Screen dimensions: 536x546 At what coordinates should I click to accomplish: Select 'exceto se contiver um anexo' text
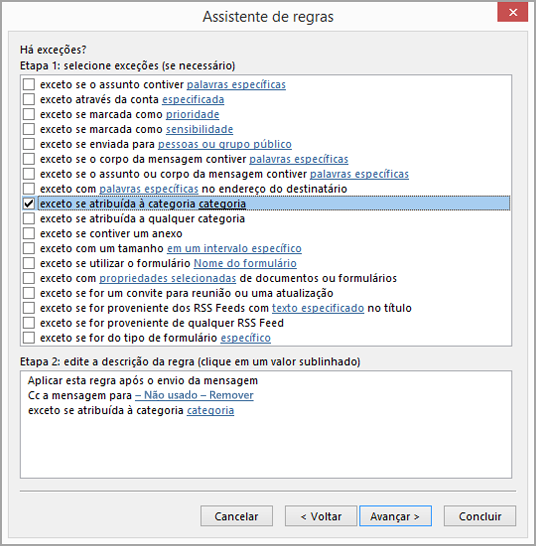pyautogui.click(x=111, y=234)
